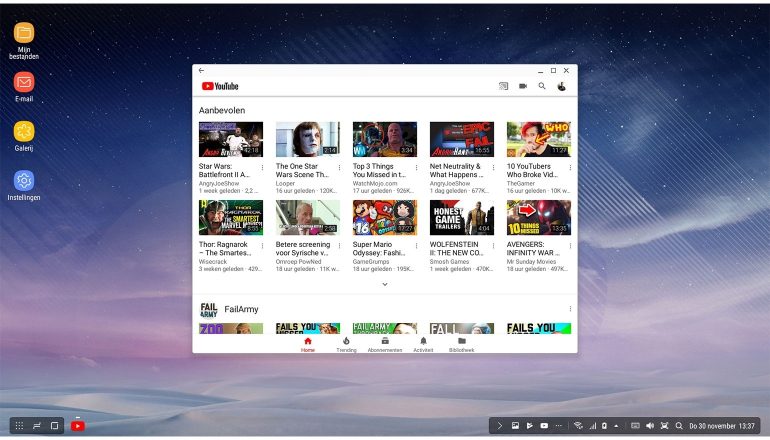
Task: Go back using the window back arrow
Action: [201, 71]
